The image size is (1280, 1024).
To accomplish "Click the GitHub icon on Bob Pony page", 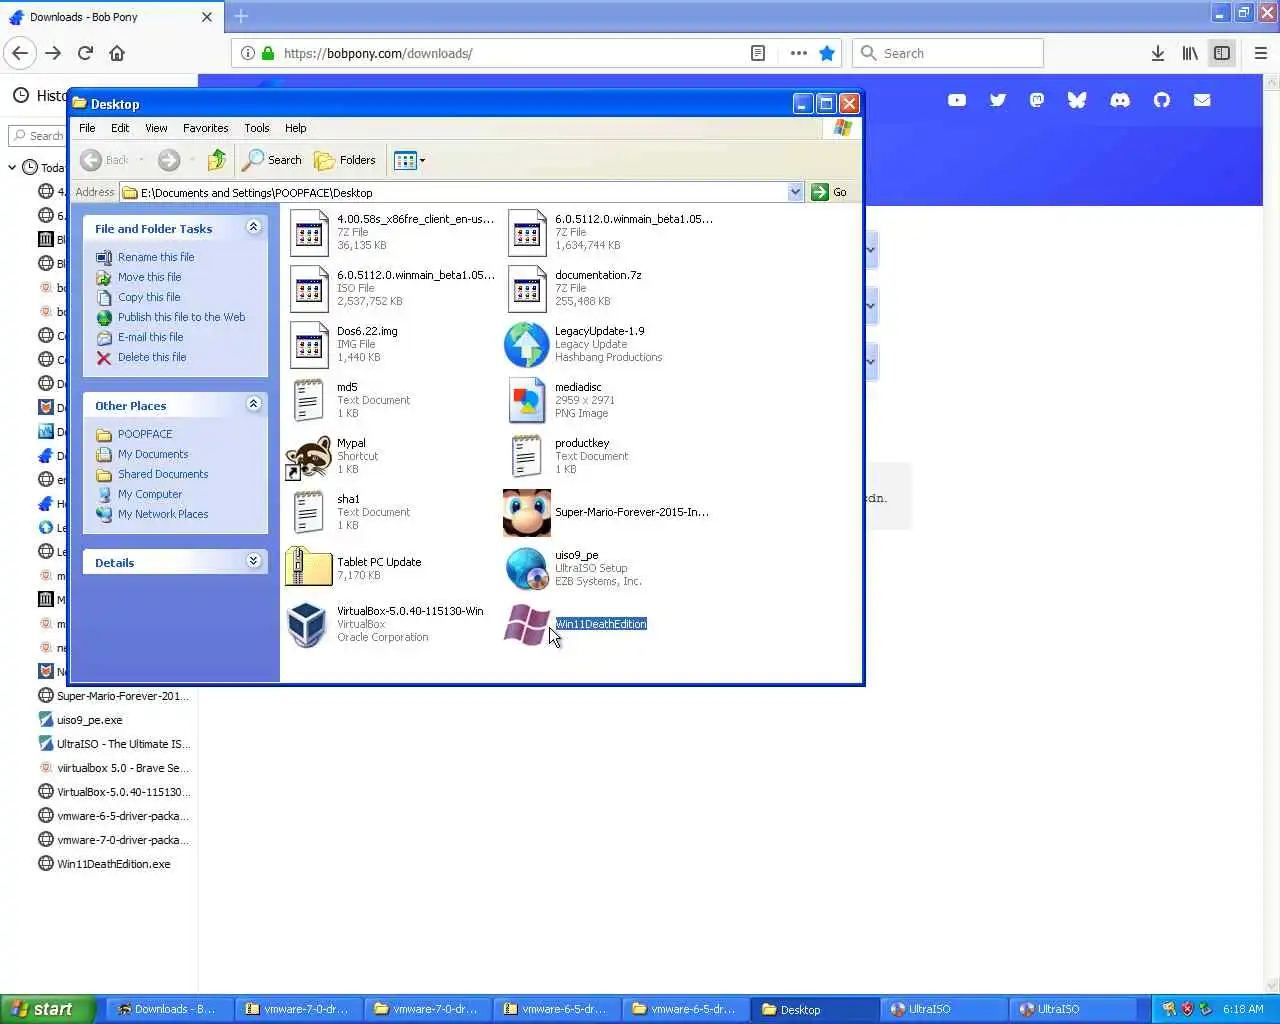I will coord(1161,100).
